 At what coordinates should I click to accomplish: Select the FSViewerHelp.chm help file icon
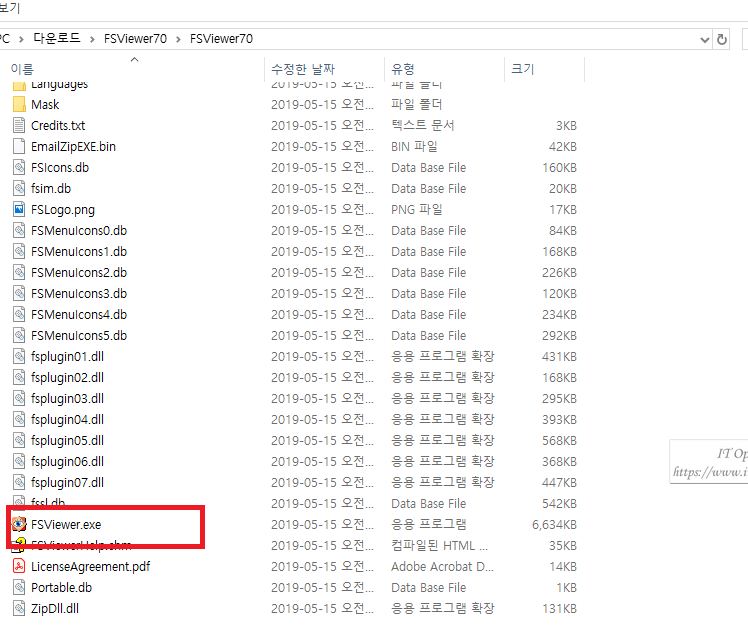(x=19, y=545)
